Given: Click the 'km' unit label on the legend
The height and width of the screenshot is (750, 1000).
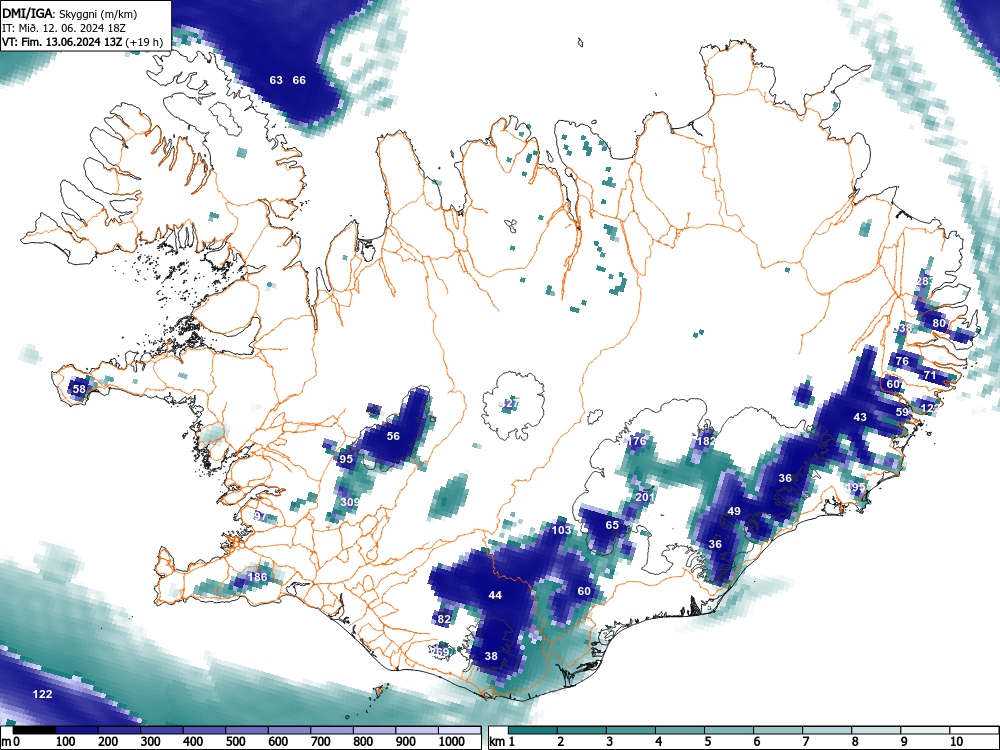Looking at the screenshot, I should [x=497, y=742].
